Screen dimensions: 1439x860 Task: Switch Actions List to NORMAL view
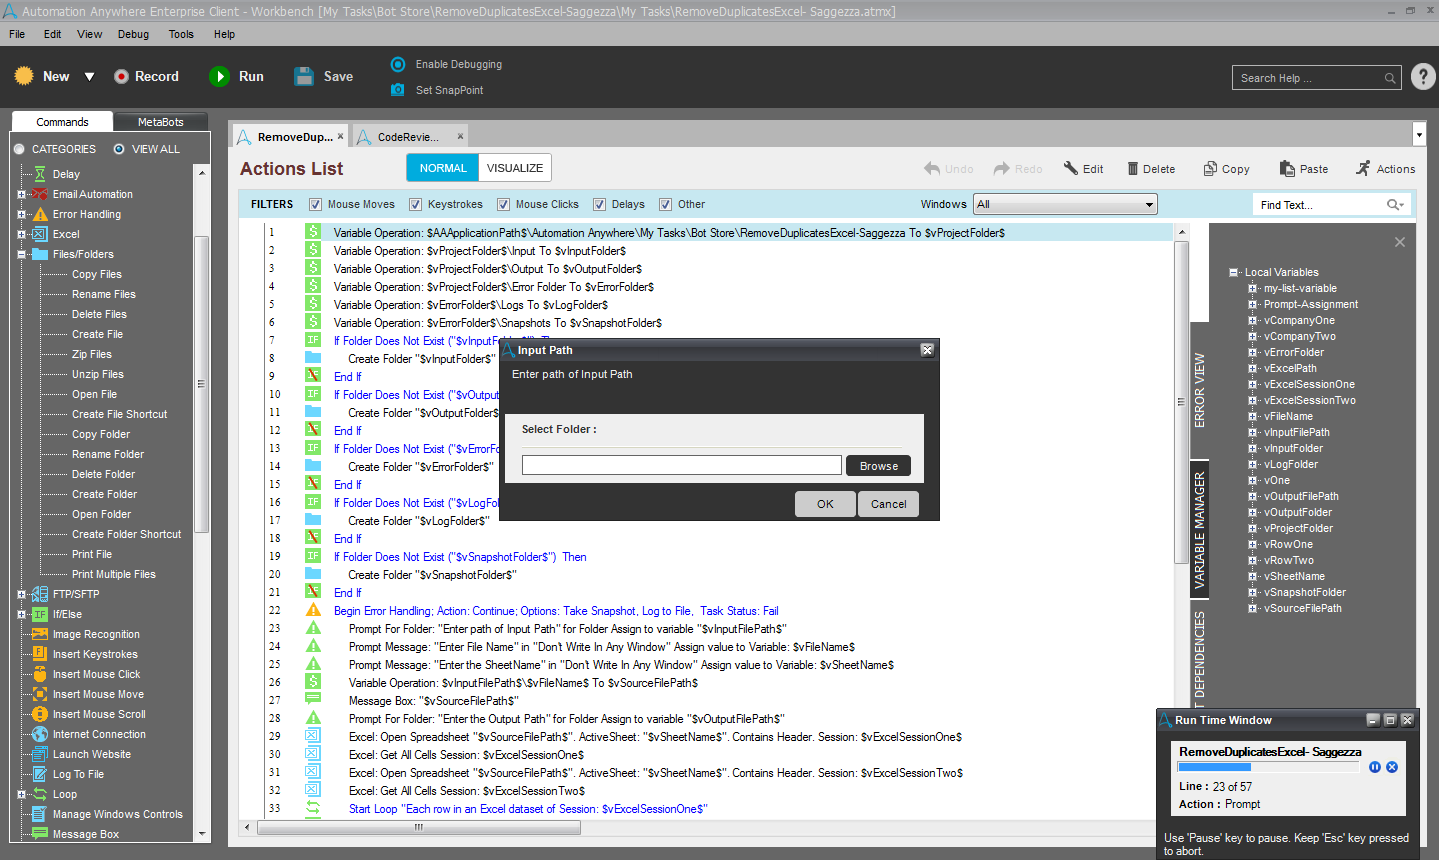[x=443, y=168]
